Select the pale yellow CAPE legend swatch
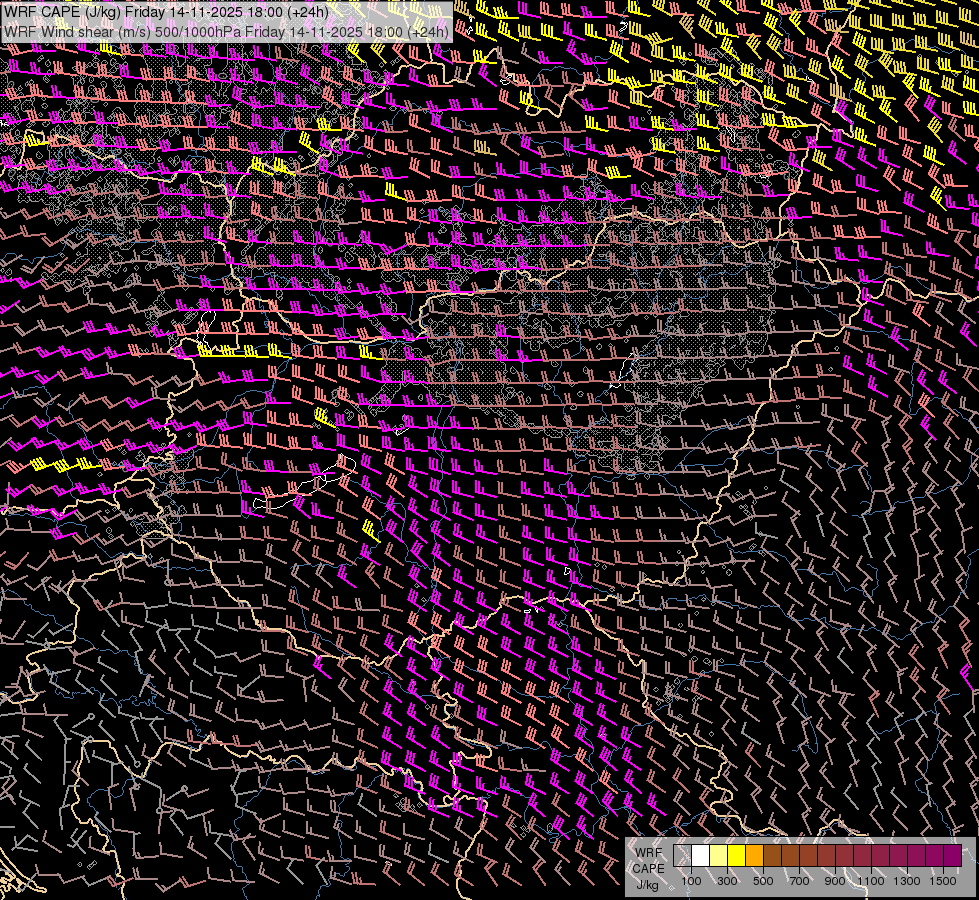 point(719,855)
